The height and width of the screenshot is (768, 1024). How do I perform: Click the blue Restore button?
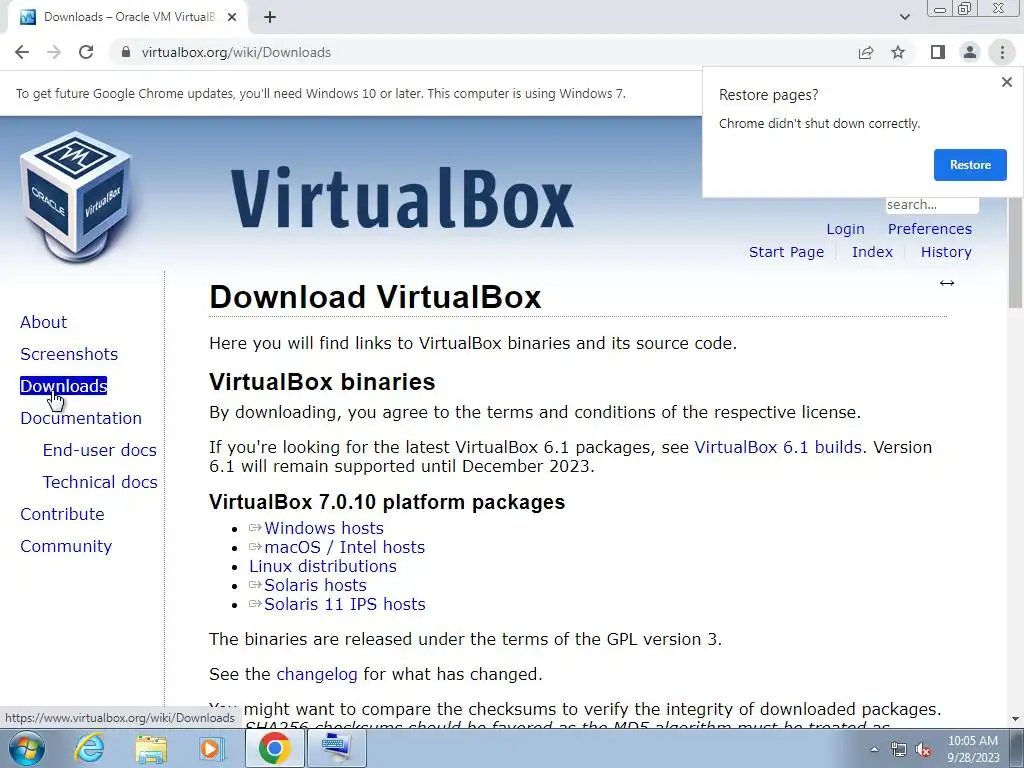pyautogui.click(x=970, y=165)
